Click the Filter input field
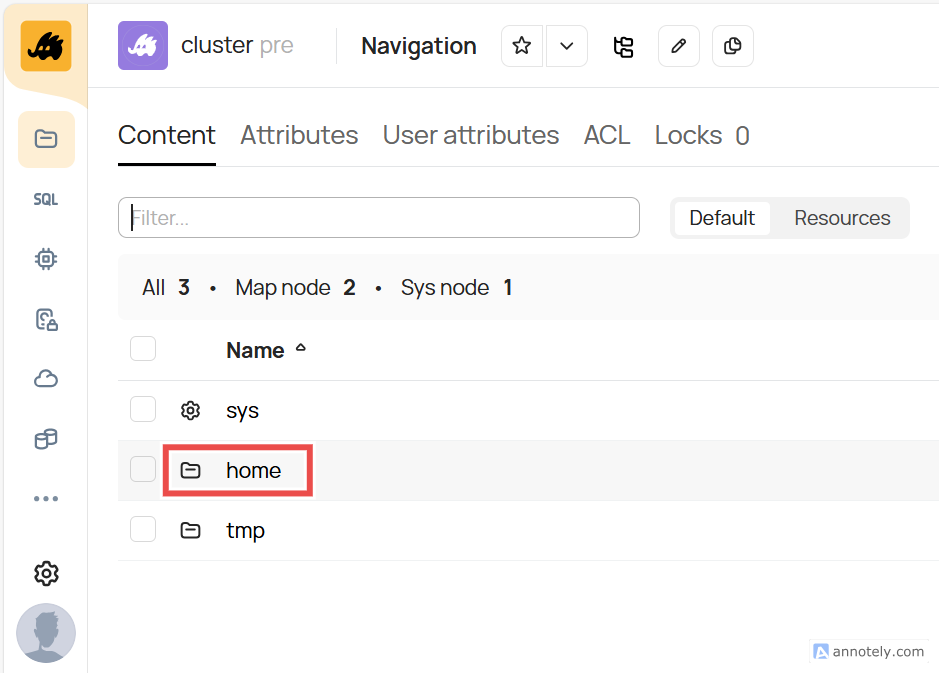This screenshot has height=673, width=939. (378, 218)
